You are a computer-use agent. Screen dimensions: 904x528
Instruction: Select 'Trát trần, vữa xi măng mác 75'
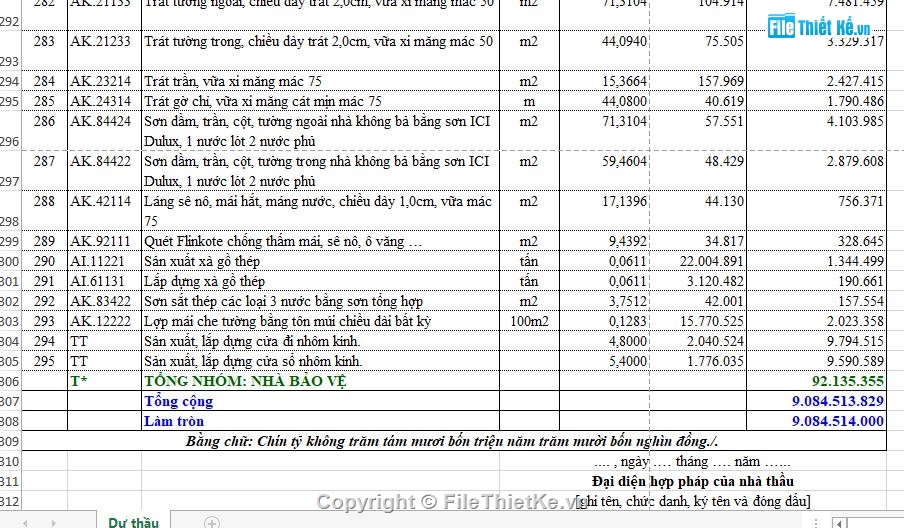[321, 81]
